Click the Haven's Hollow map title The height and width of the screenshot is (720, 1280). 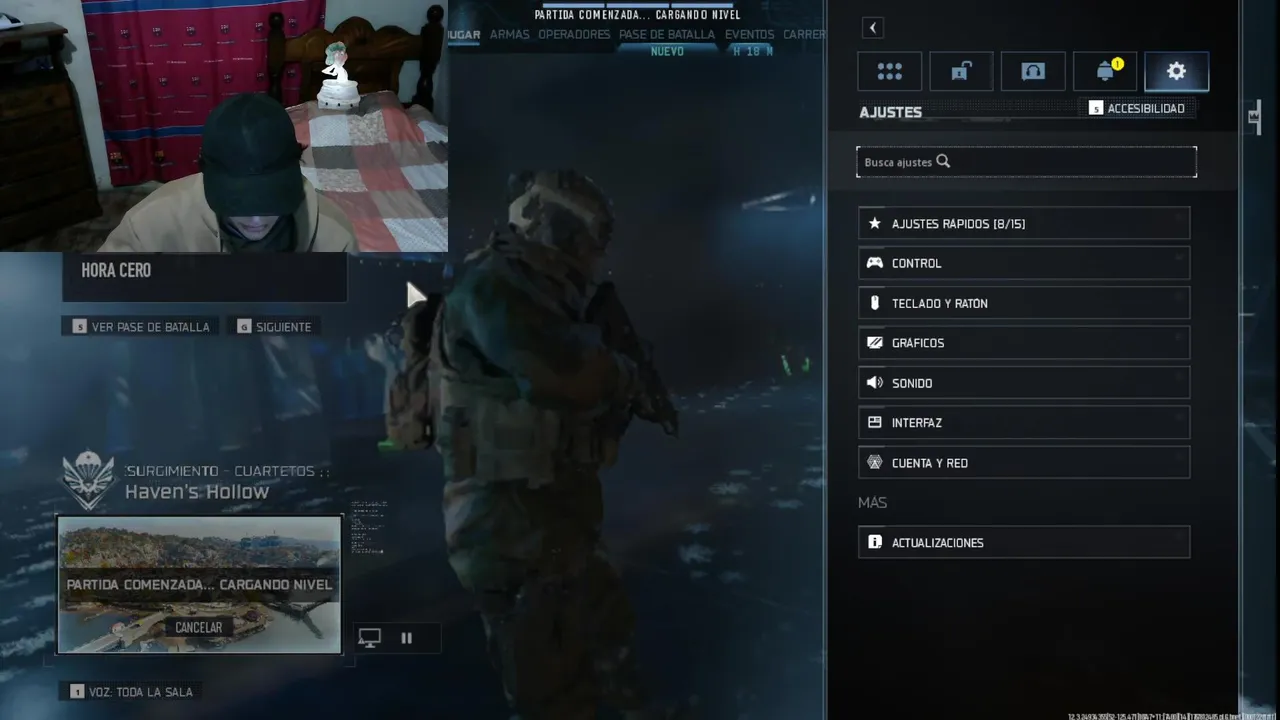click(197, 492)
